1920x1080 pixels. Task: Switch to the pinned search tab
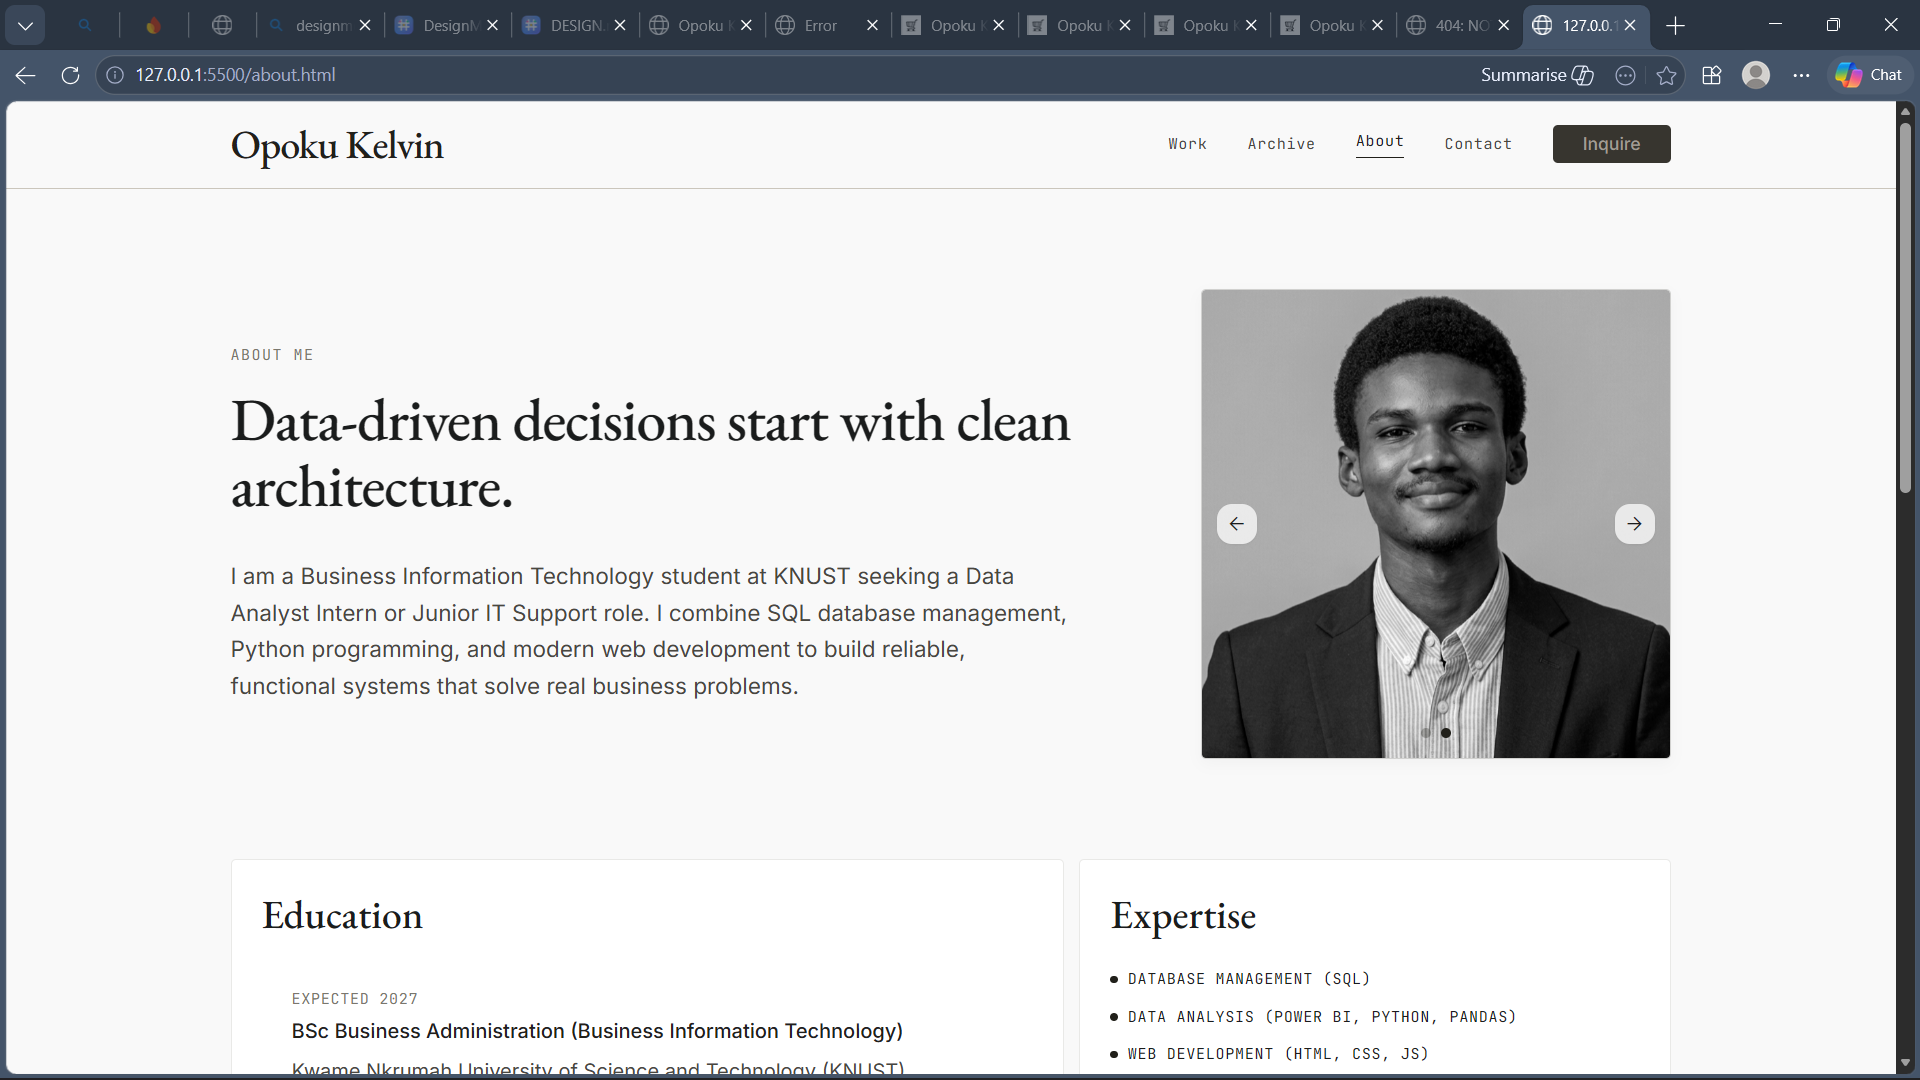click(x=85, y=26)
